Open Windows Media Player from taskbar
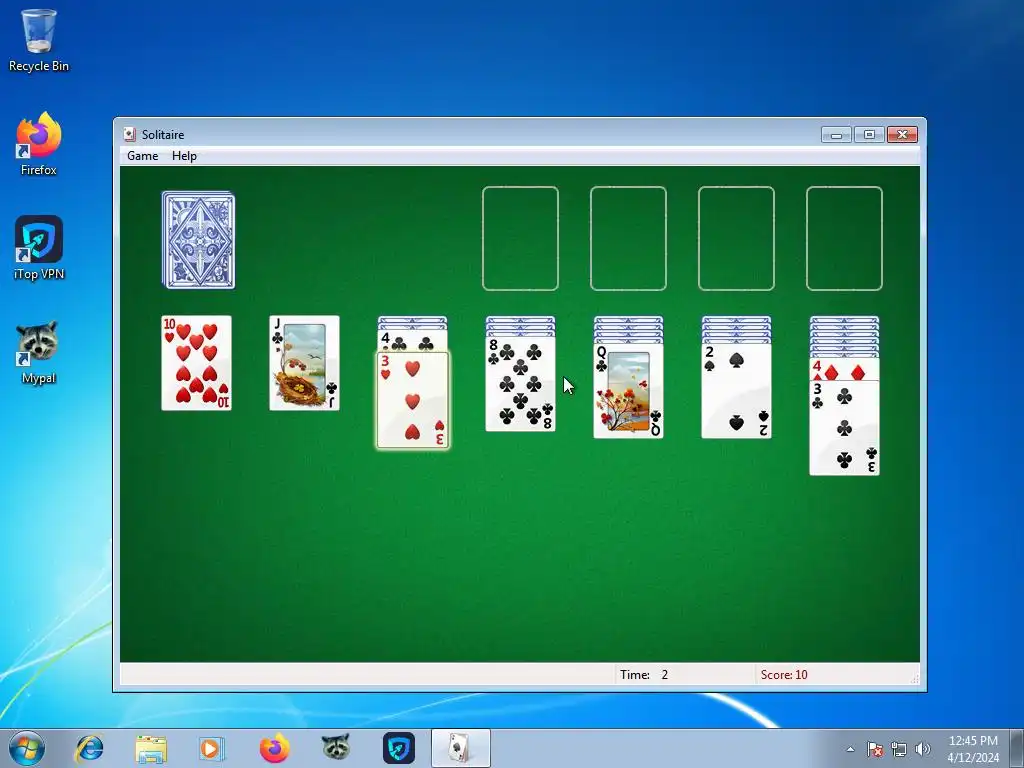The image size is (1024, 768). 212,748
